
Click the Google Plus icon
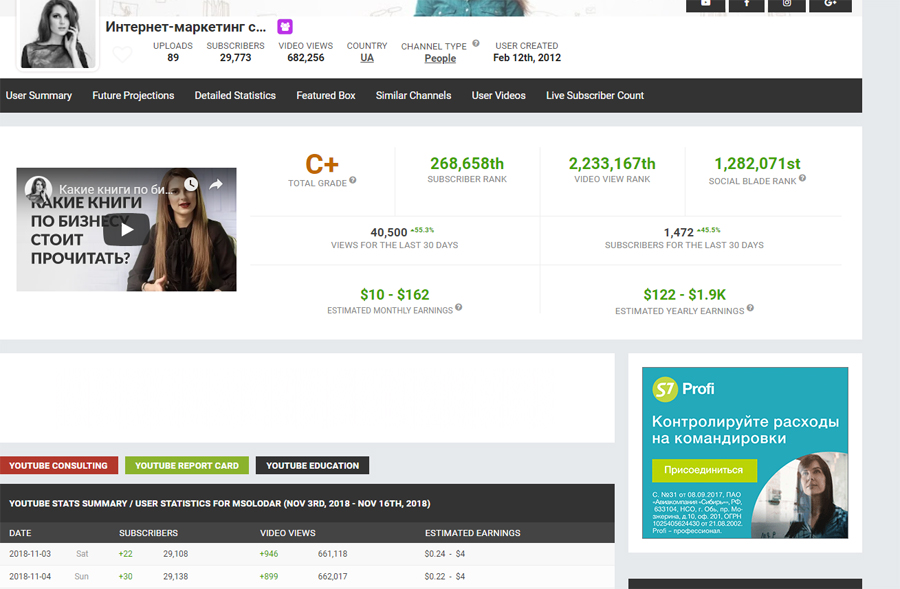(x=830, y=5)
